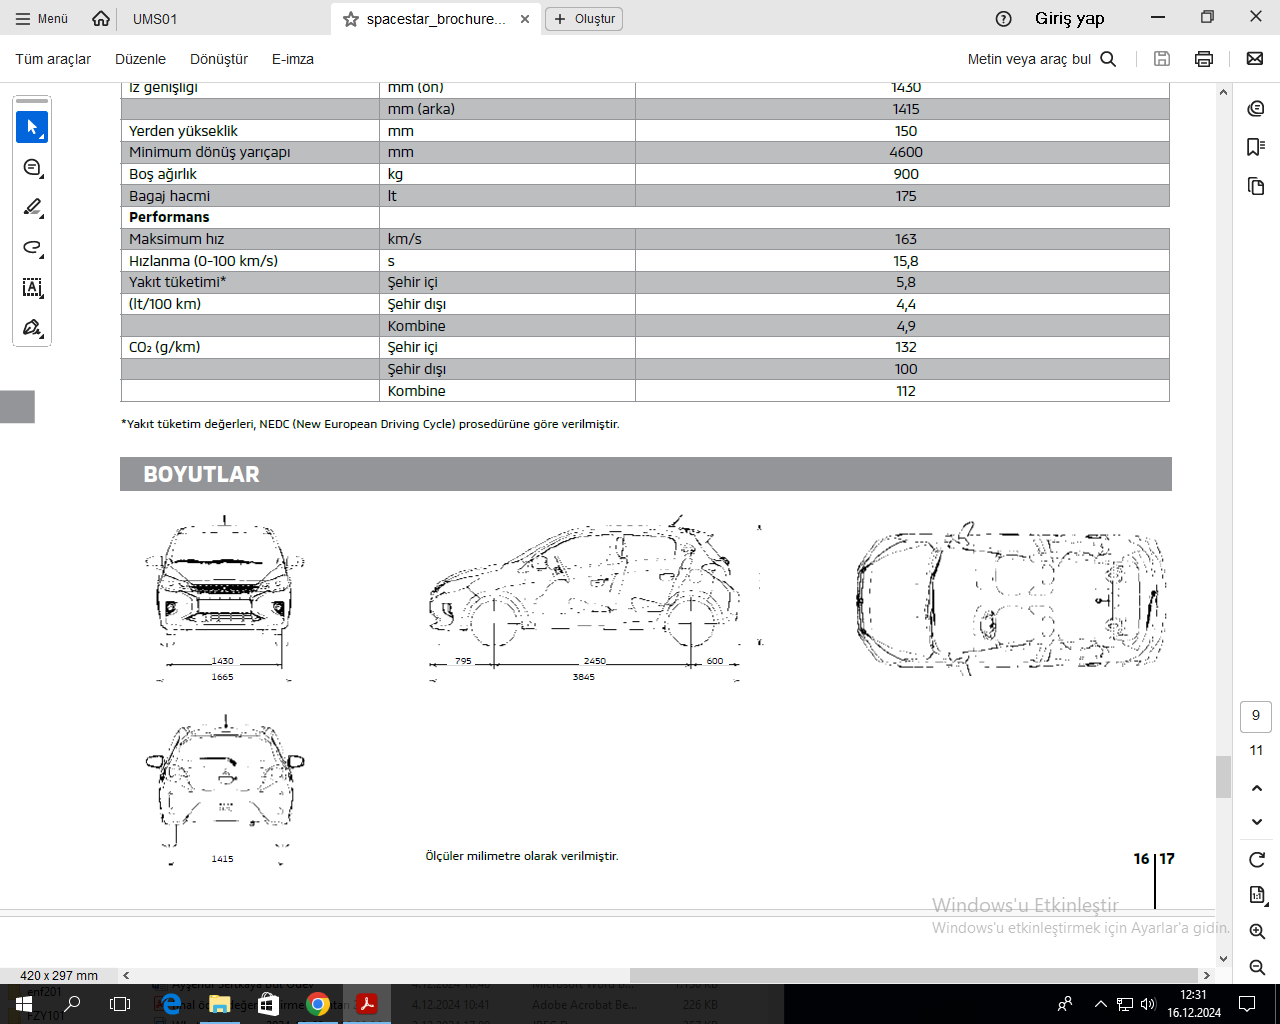Print the document with printer icon
Screen dimensions: 1280x1024
click(1204, 59)
